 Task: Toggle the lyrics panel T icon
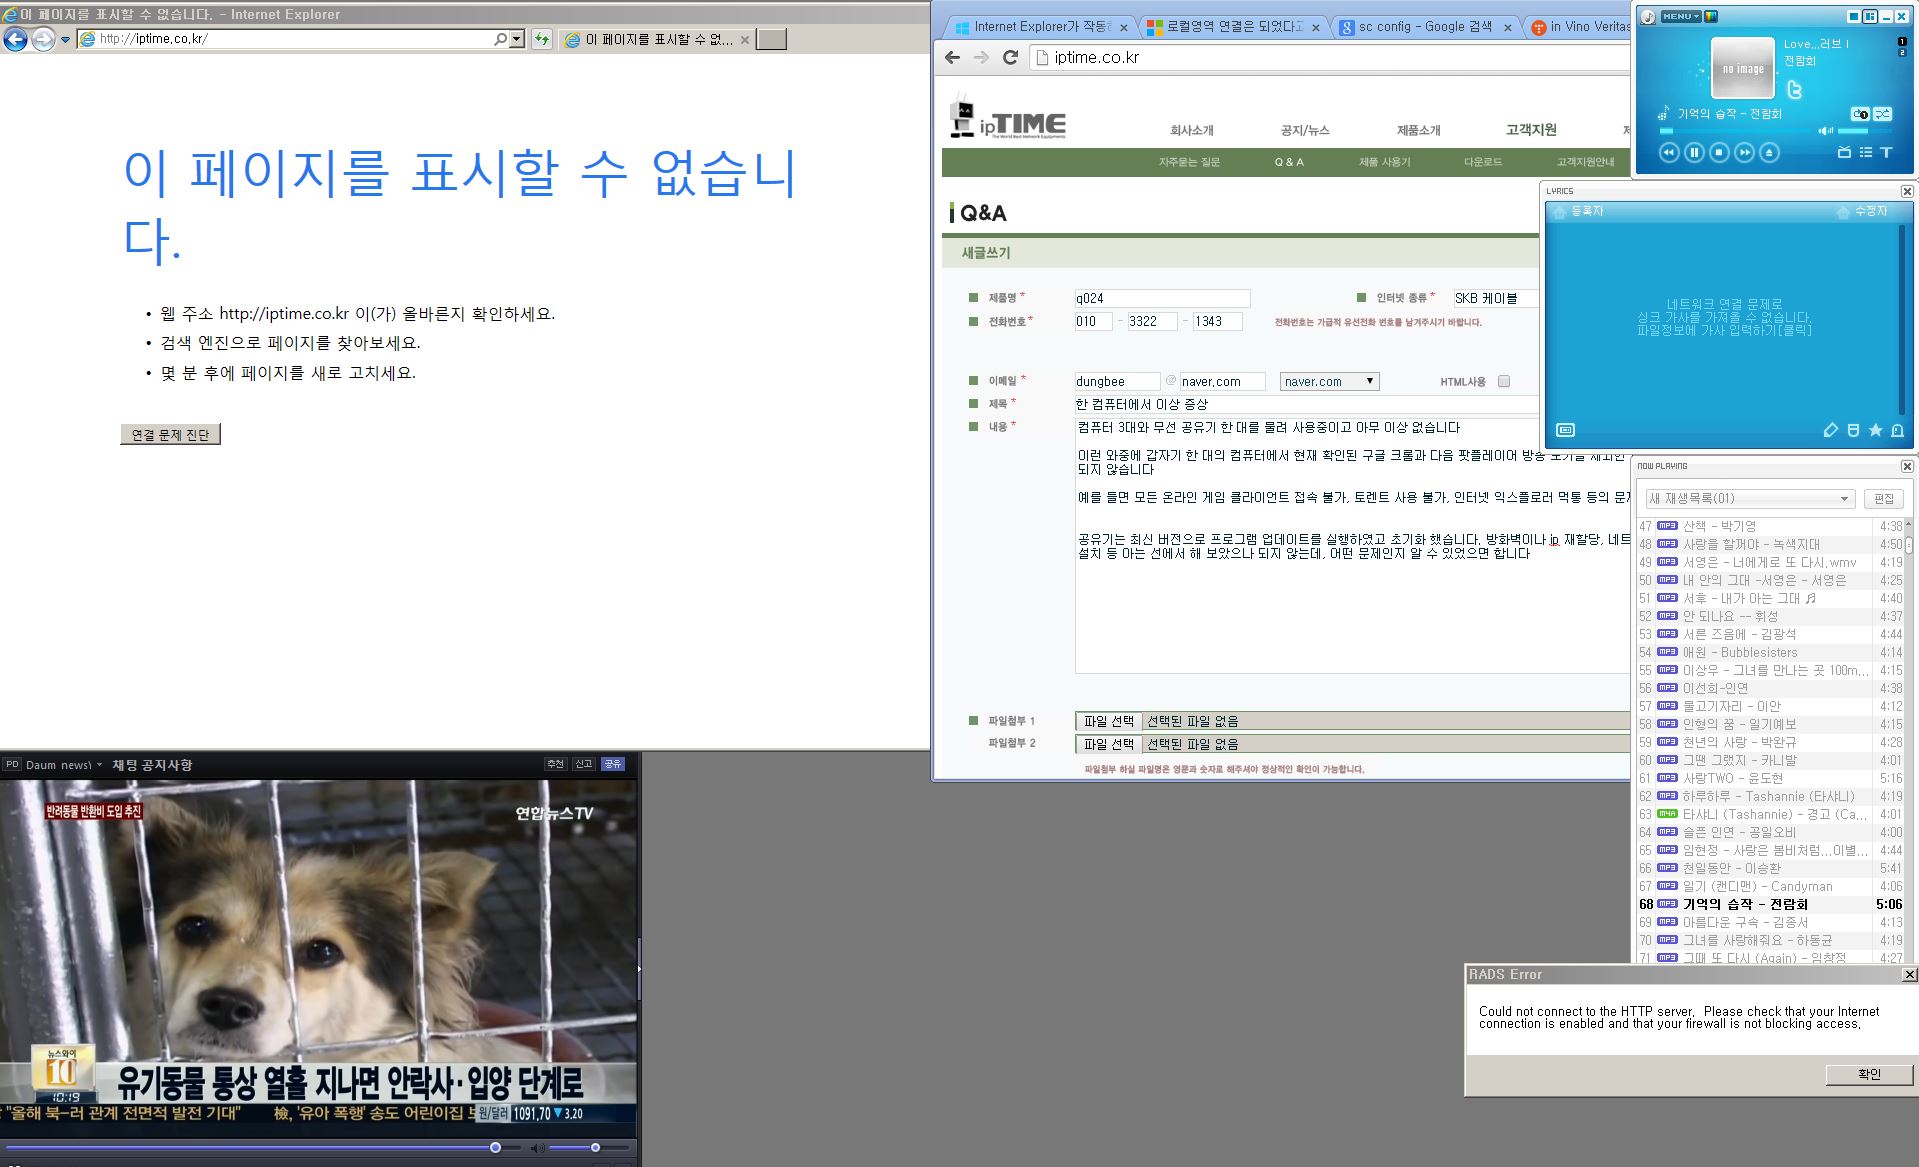coord(1886,152)
